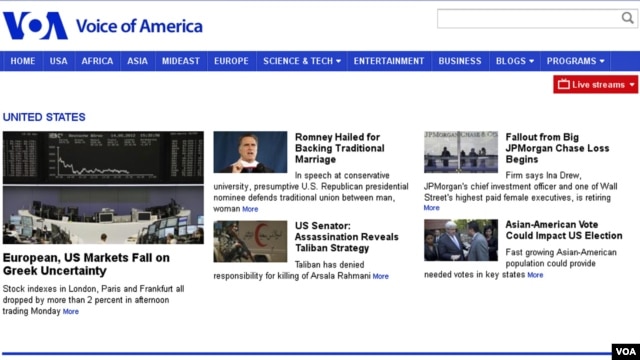
Task: Open the Taliban story soldier thumbnail
Action: (x=250, y=241)
